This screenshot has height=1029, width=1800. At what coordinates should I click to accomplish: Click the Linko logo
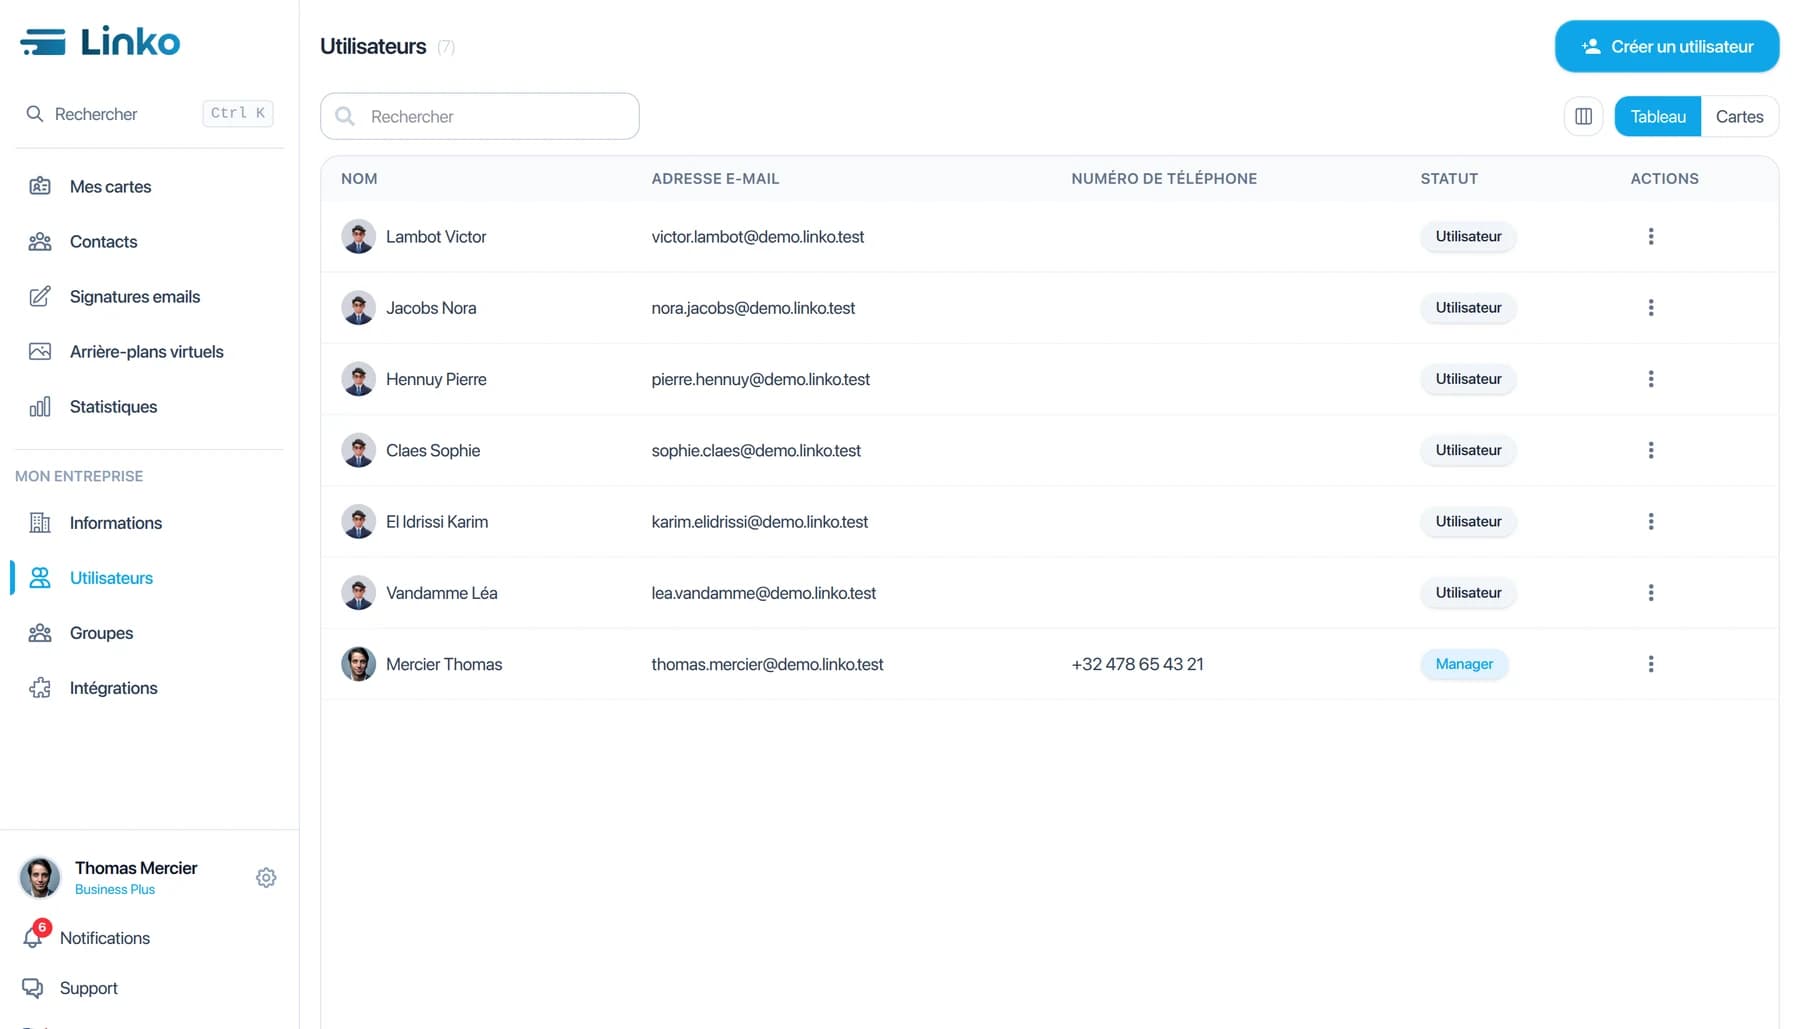pos(100,42)
